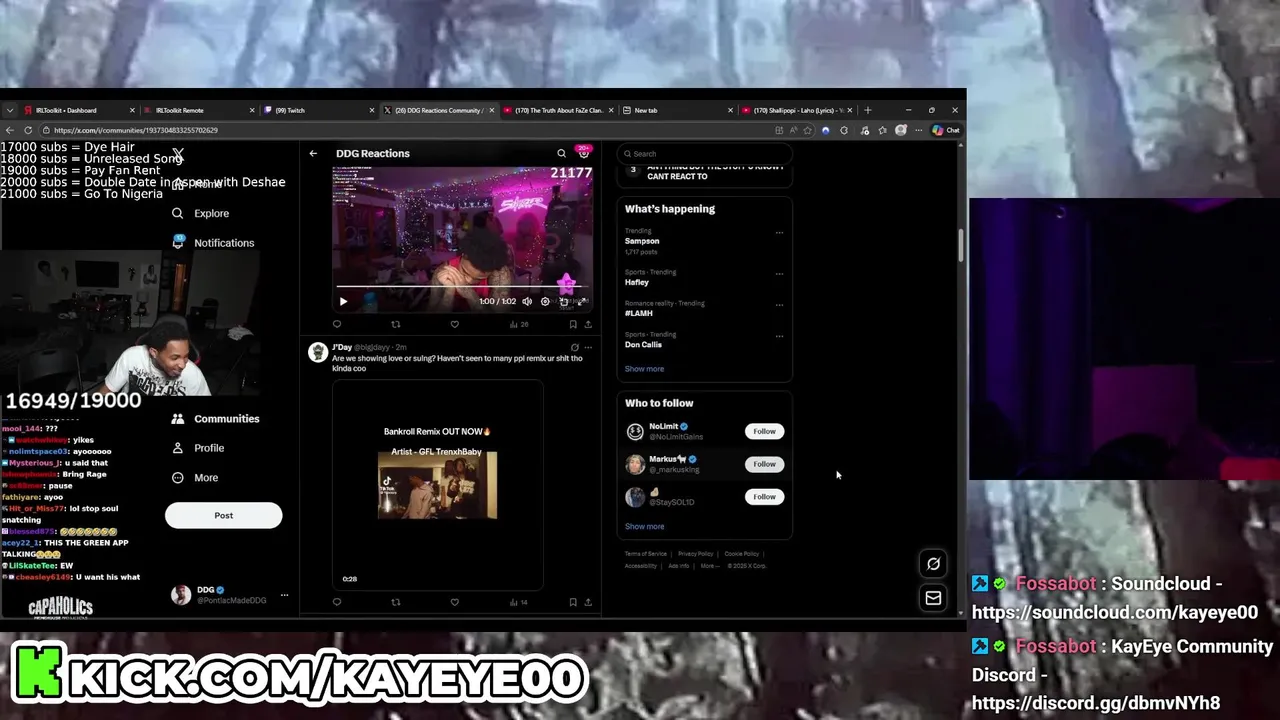The width and height of the screenshot is (1280, 720).
Task: View analytics of top post showing 26
Action: [x=518, y=324]
